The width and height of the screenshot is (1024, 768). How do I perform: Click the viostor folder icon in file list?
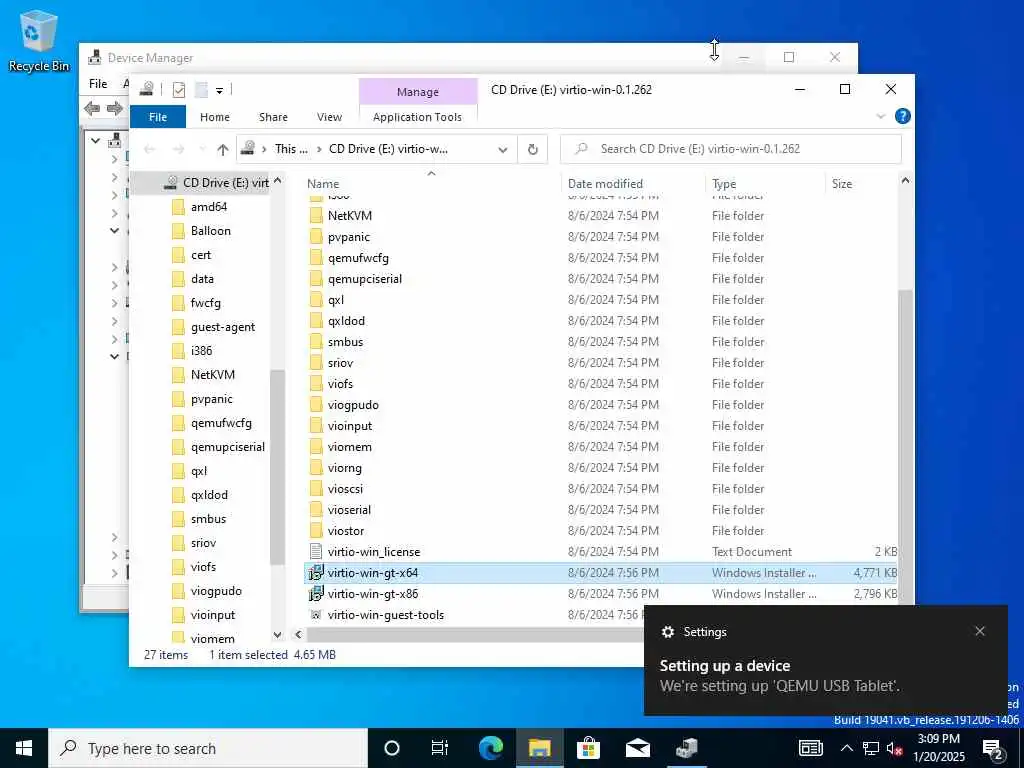coord(316,531)
